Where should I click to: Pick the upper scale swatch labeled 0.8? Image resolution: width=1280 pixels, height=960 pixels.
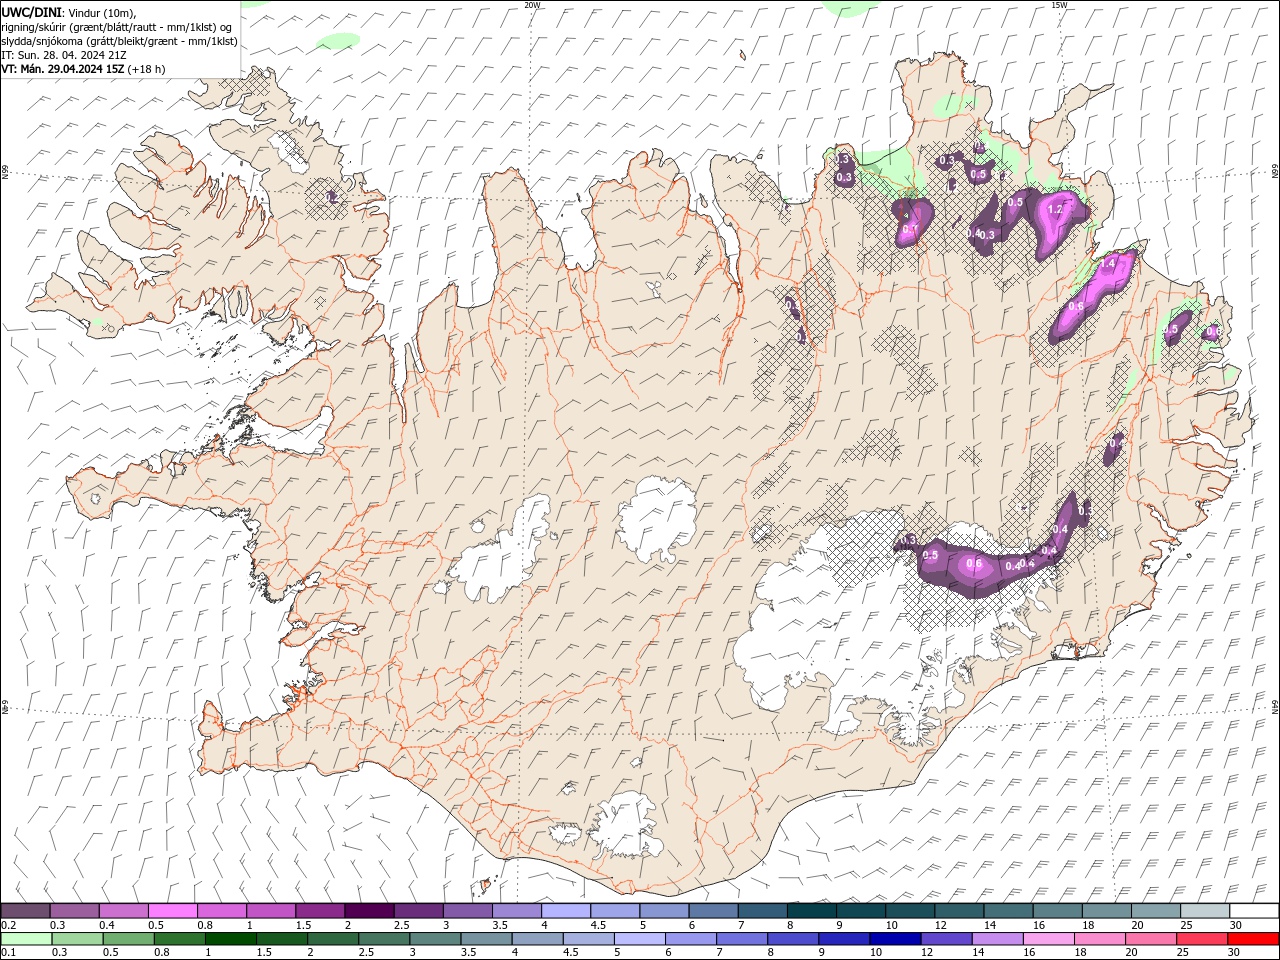221,910
